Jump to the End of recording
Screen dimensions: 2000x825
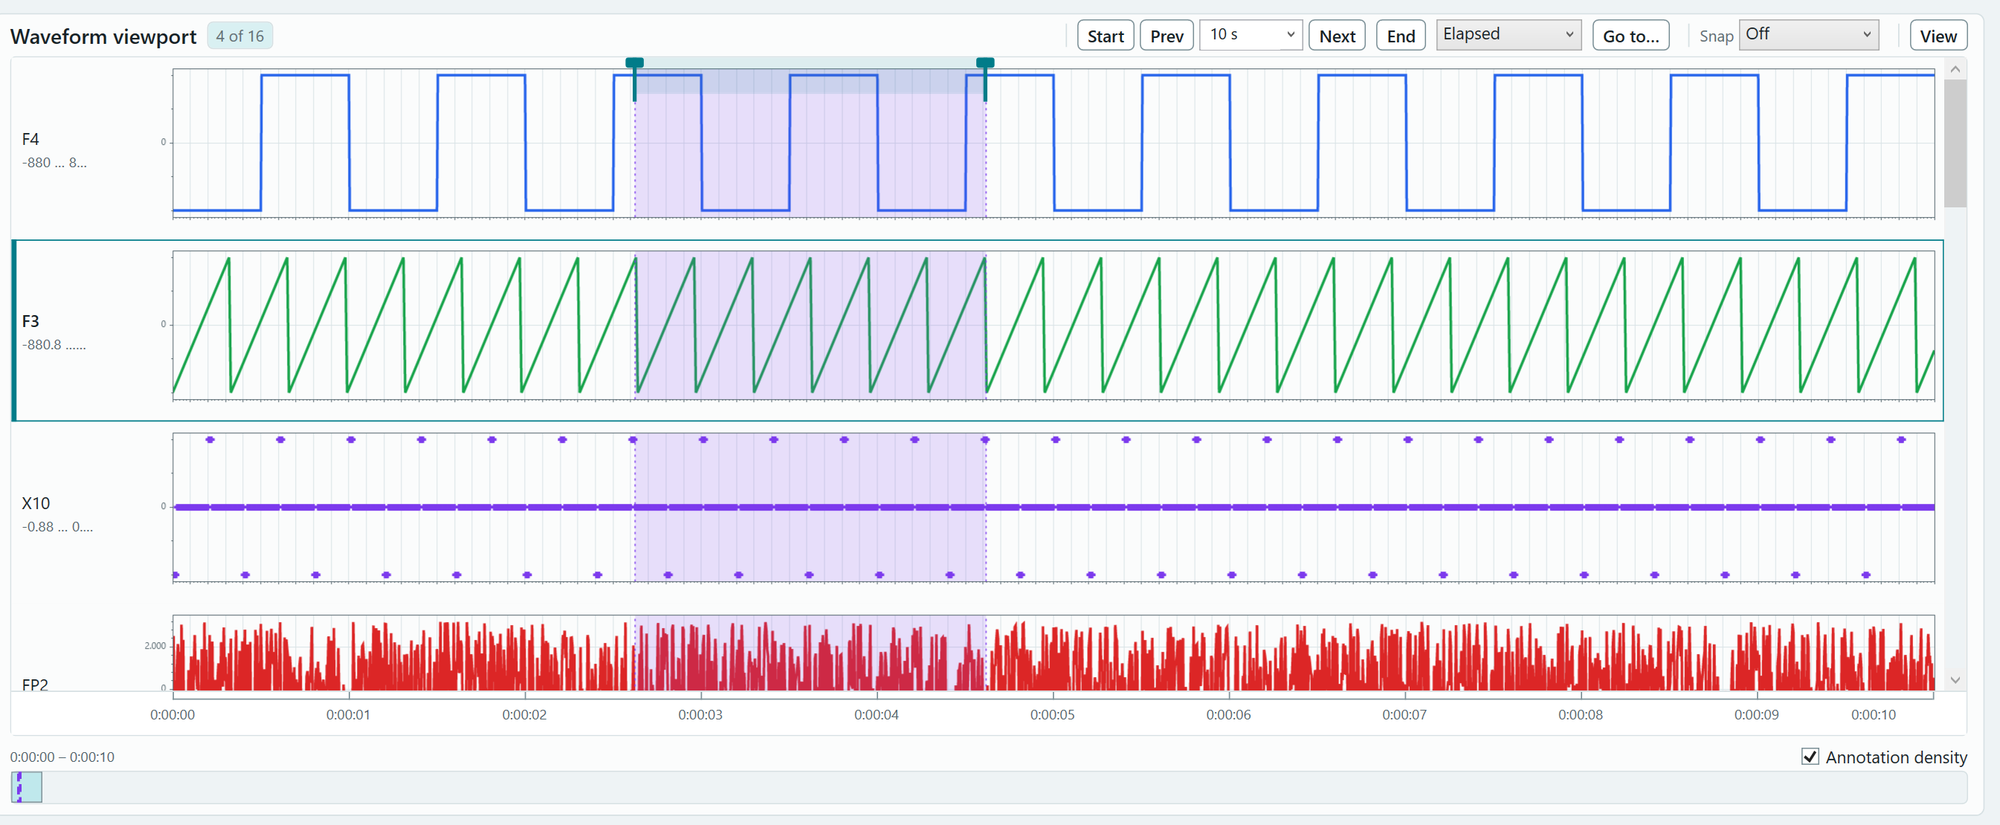pyautogui.click(x=1401, y=36)
